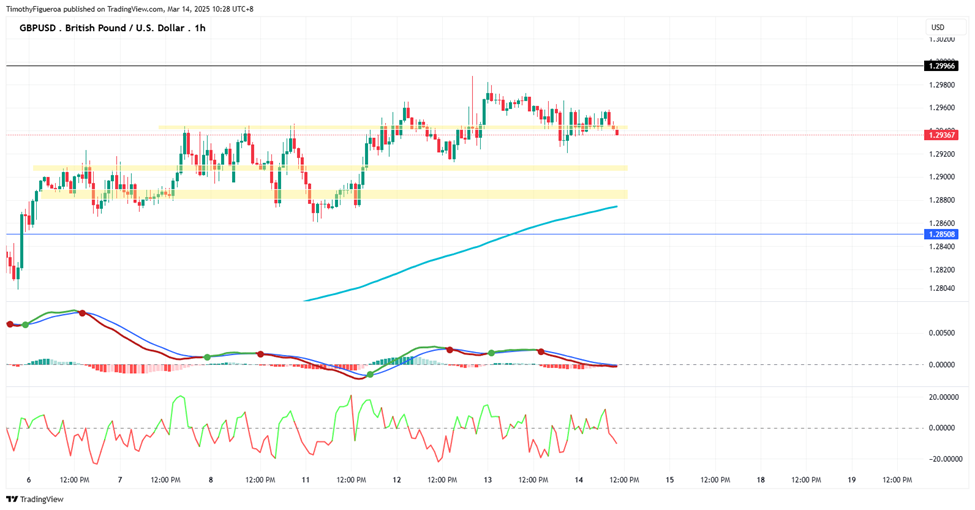Click date label 14 on time axis
This screenshot has width=975, height=510.
(x=579, y=480)
